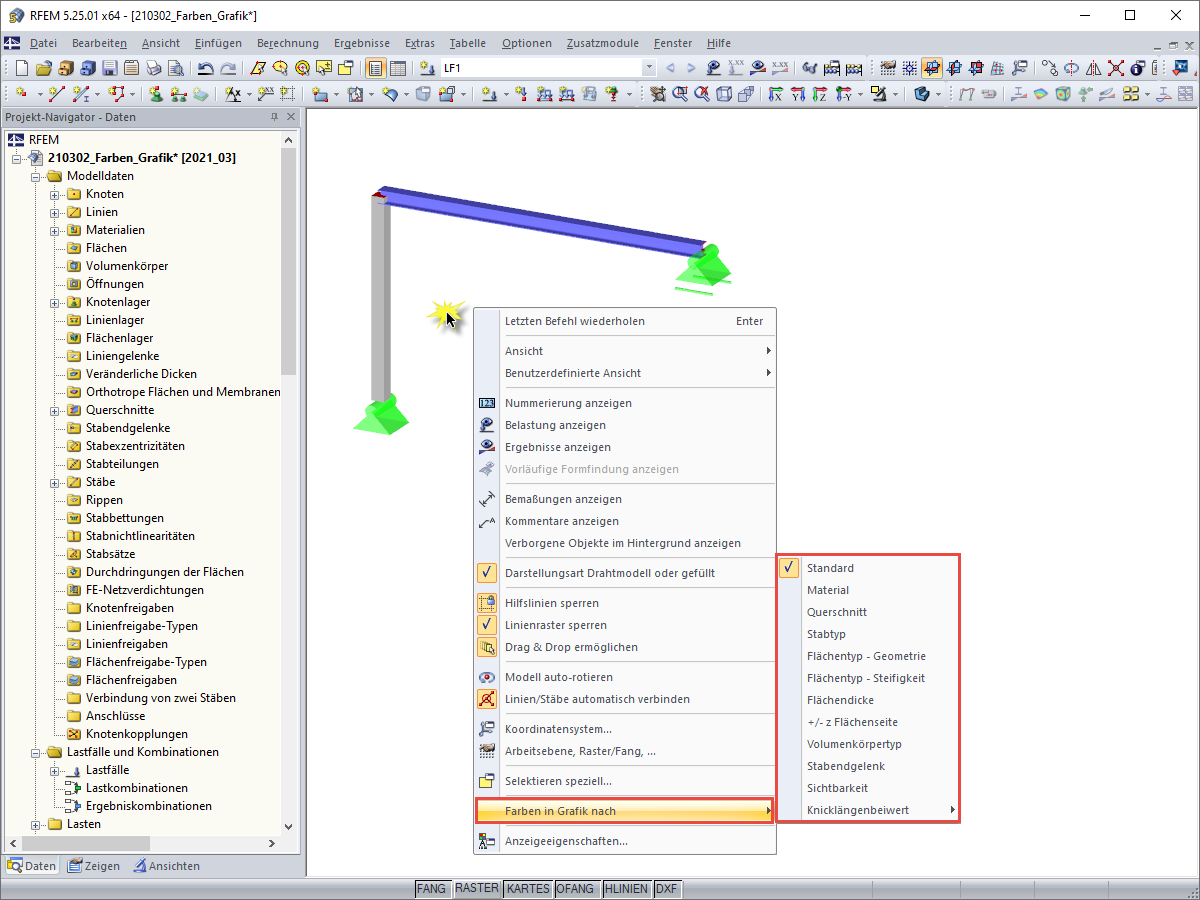Open the Knicklängenbeiwert submenu
Viewport: 1200px width, 900px height.
coord(868,810)
